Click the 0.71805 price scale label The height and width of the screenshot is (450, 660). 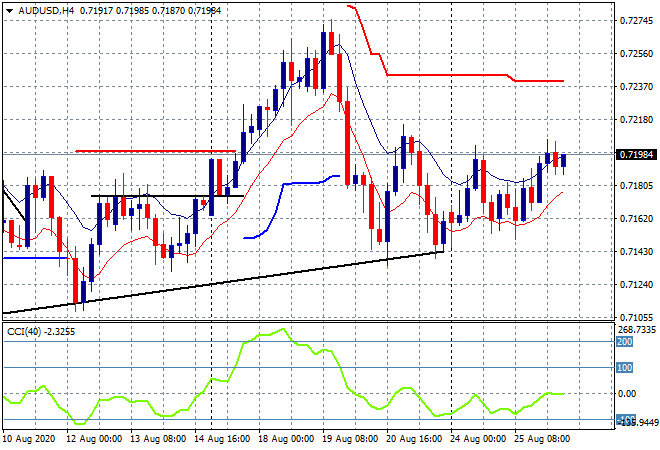point(636,186)
